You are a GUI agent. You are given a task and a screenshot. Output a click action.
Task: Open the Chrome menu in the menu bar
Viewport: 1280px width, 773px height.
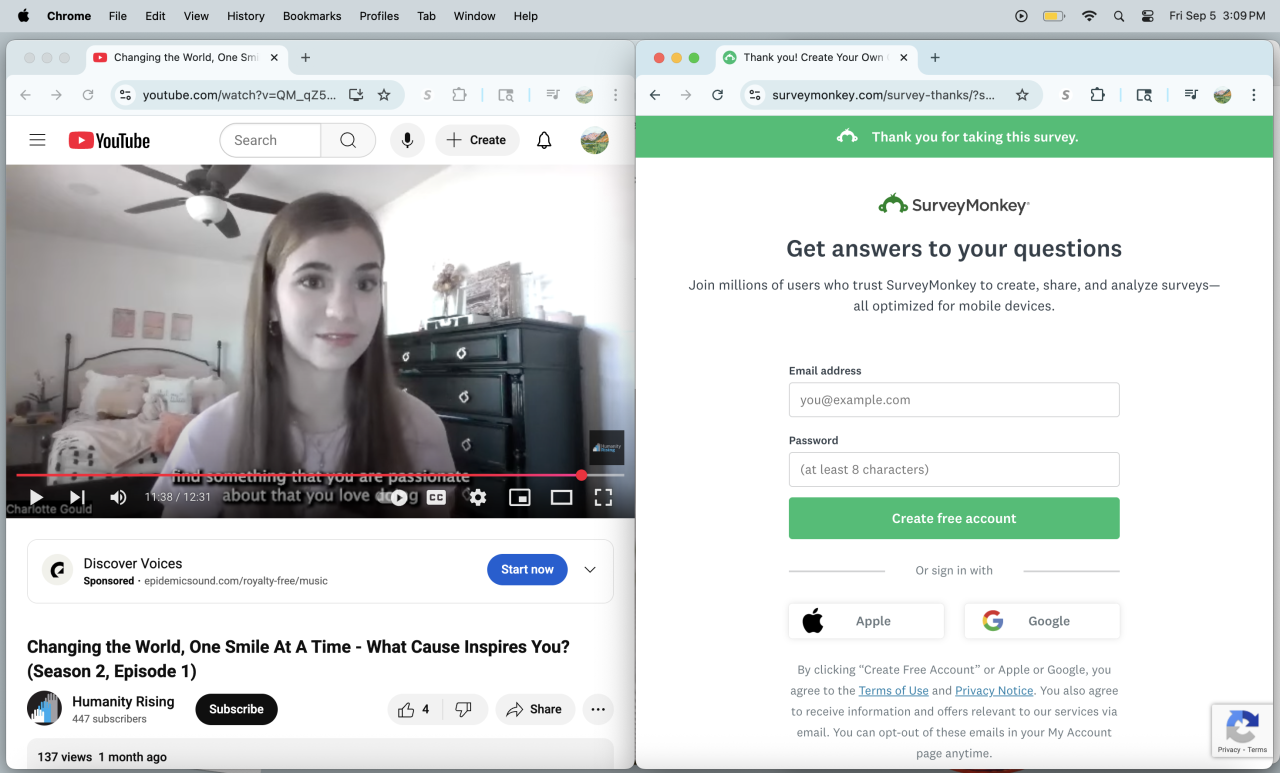point(69,16)
